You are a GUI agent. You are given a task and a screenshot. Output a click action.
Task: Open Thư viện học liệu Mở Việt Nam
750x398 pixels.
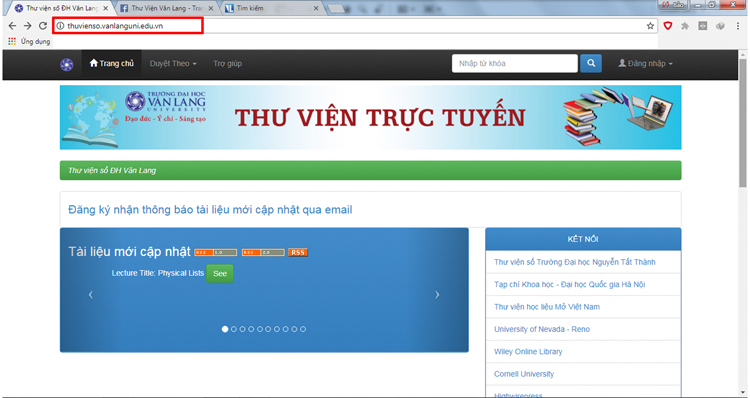(x=547, y=307)
